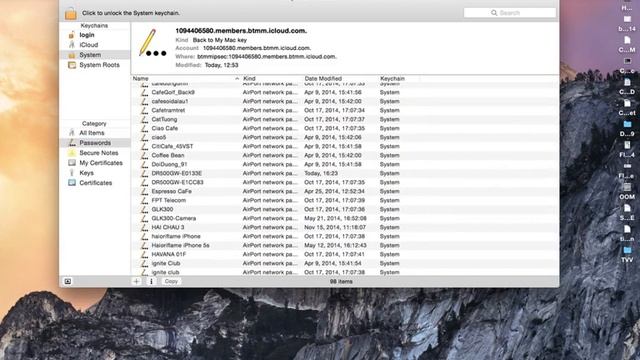Click the plus button to add item

136,281
